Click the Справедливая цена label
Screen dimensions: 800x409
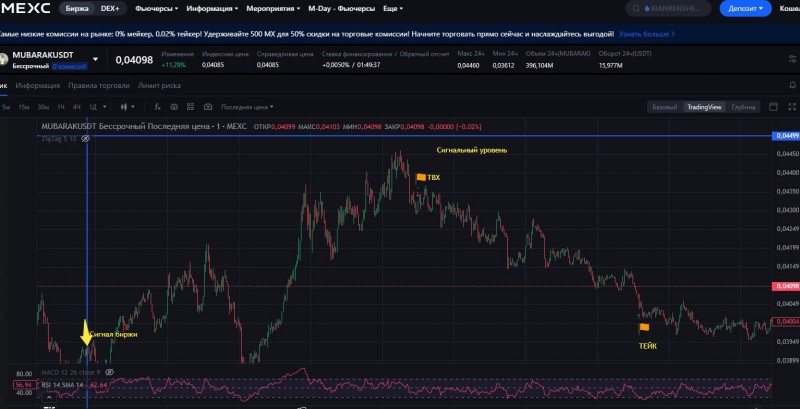coord(285,54)
